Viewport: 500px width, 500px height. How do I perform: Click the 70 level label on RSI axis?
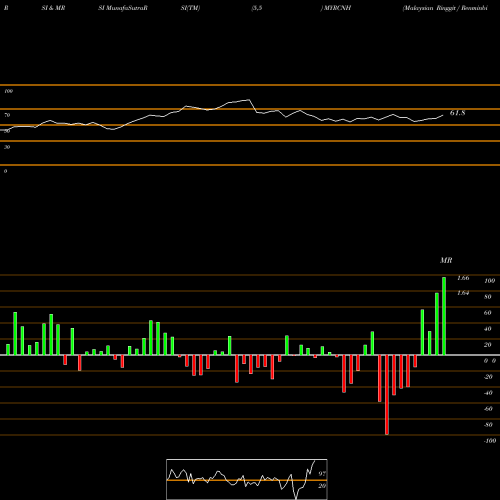(7, 115)
